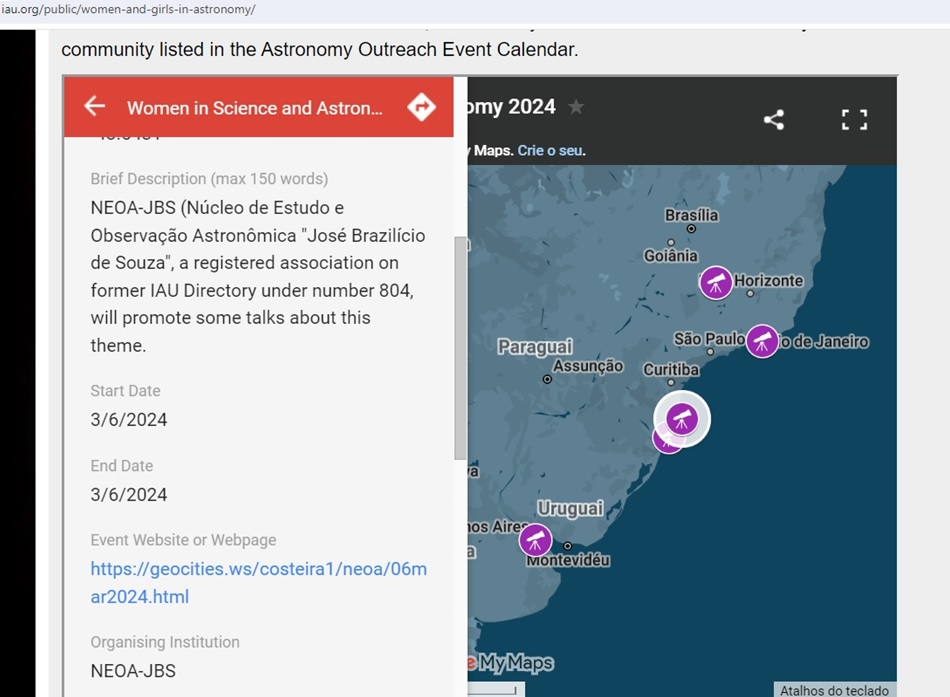The image size is (950, 697).
Task: Click the back arrow in the red header
Action: pos(95,107)
